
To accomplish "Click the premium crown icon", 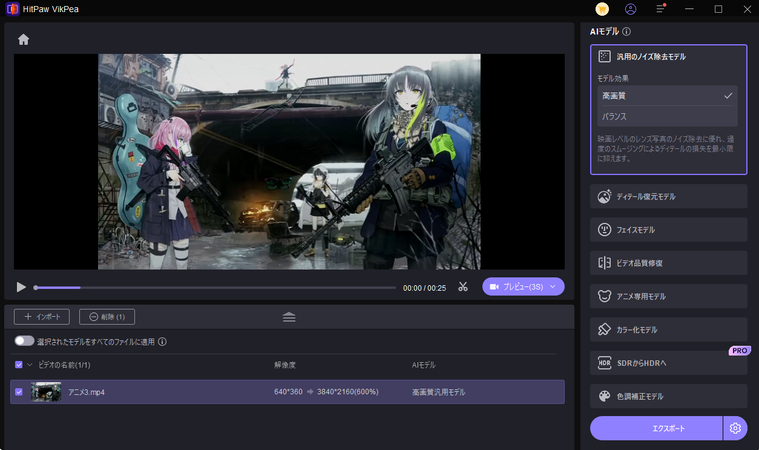I will coord(602,9).
